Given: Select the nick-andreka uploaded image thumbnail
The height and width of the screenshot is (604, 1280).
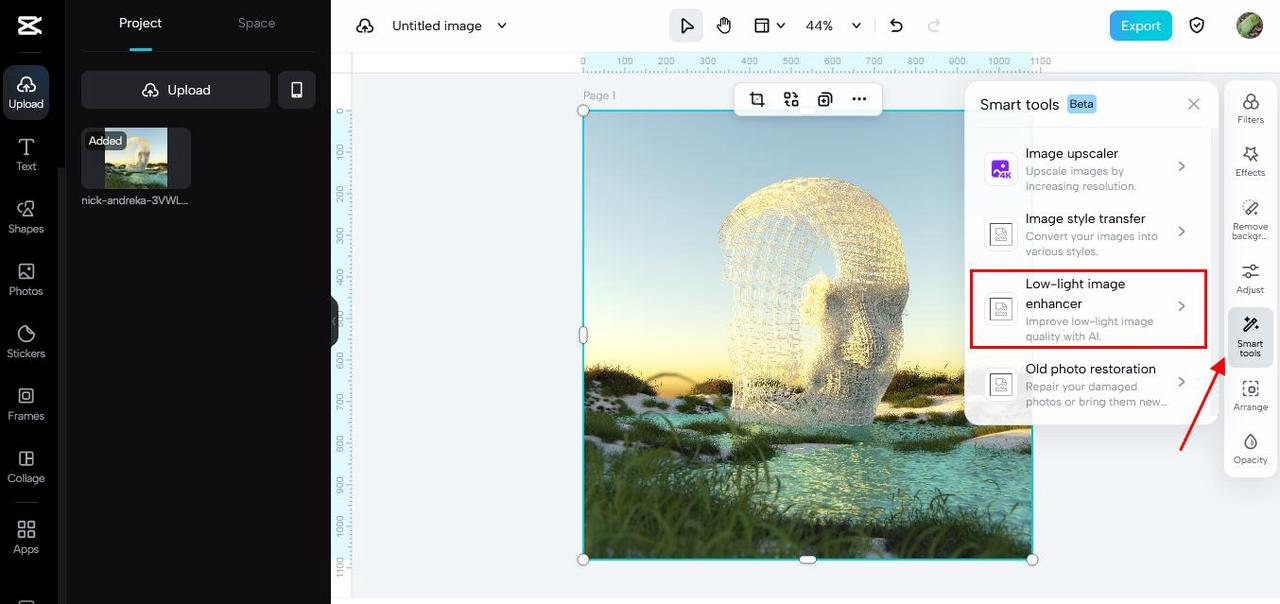Looking at the screenshot, I should coord(136,158).
